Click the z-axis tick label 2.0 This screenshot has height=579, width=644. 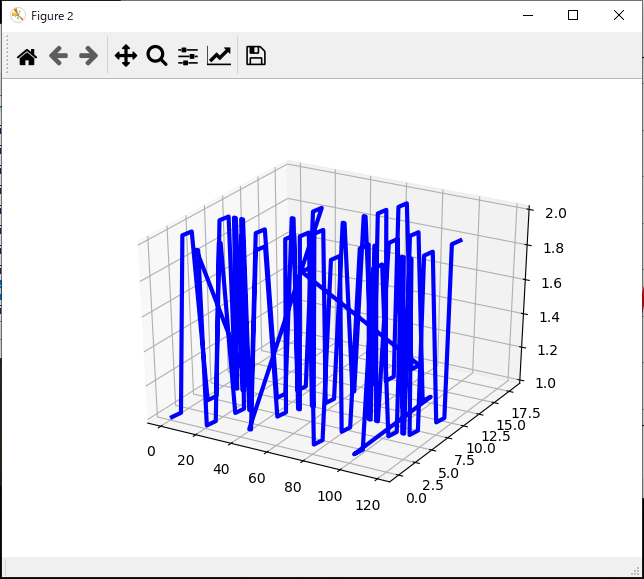point(556,214)
